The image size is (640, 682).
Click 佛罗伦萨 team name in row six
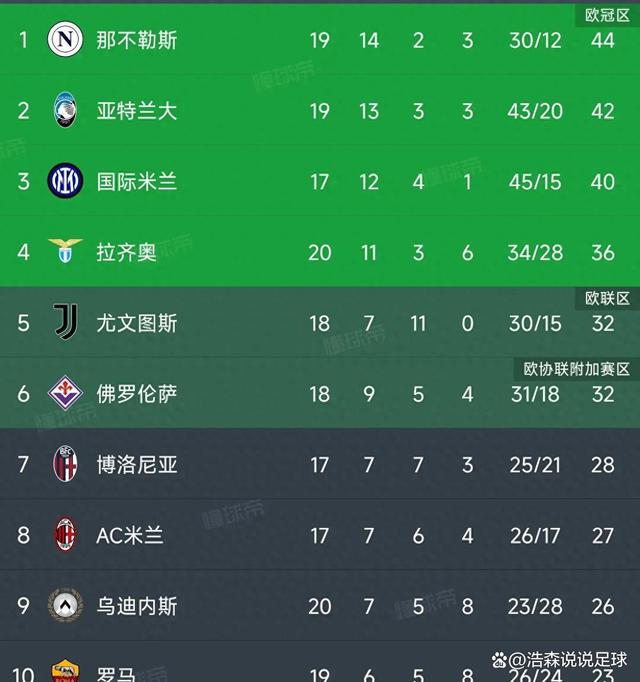coord(136,393)
